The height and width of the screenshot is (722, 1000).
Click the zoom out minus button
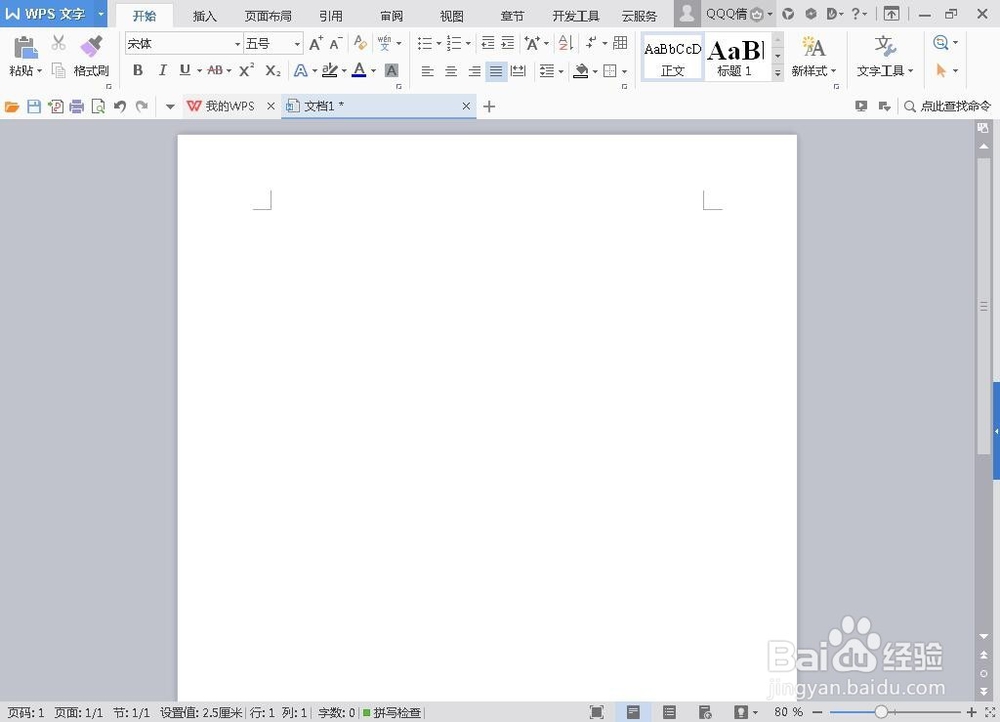point(818,712)
